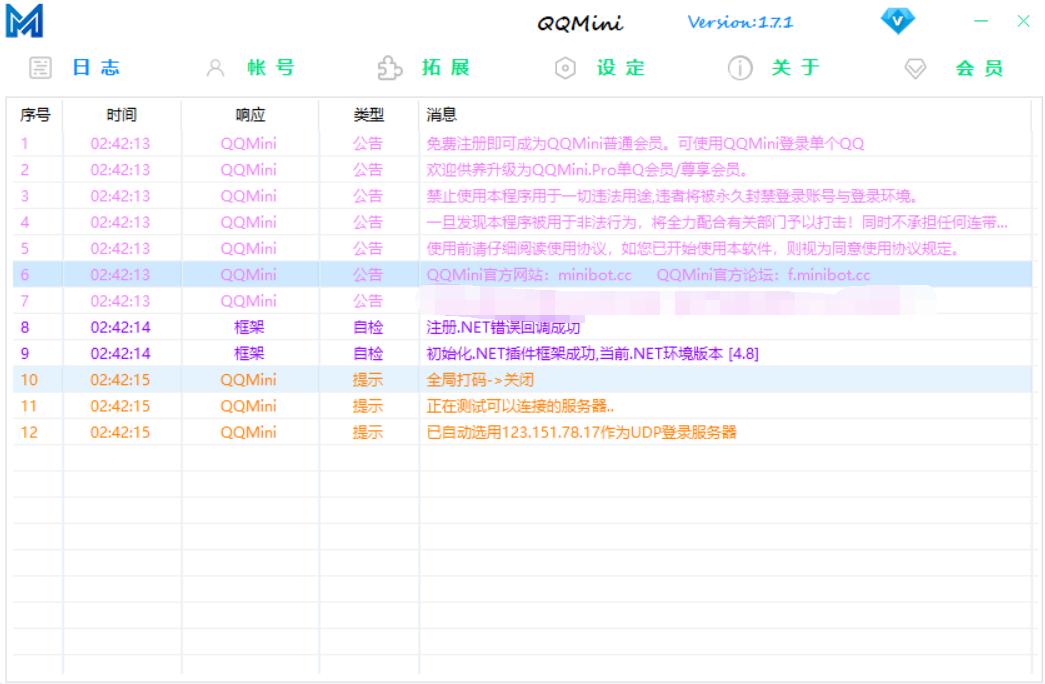
Task: Select row 4 message 一旦发现本程序
Action: tap(716, 222)
